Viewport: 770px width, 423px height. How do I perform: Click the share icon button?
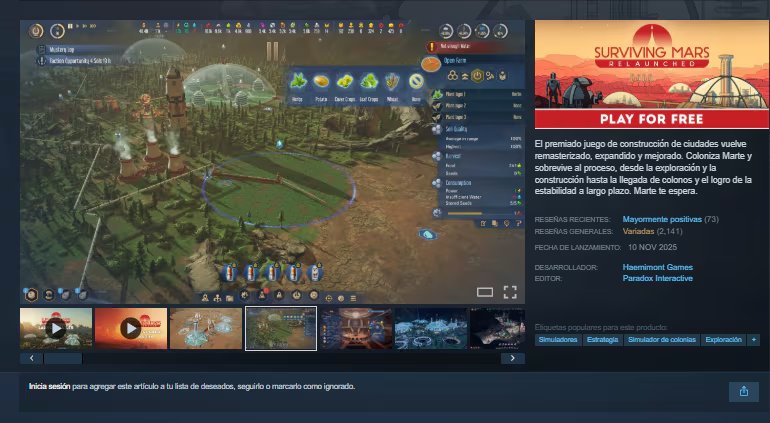tap(743, 391)
